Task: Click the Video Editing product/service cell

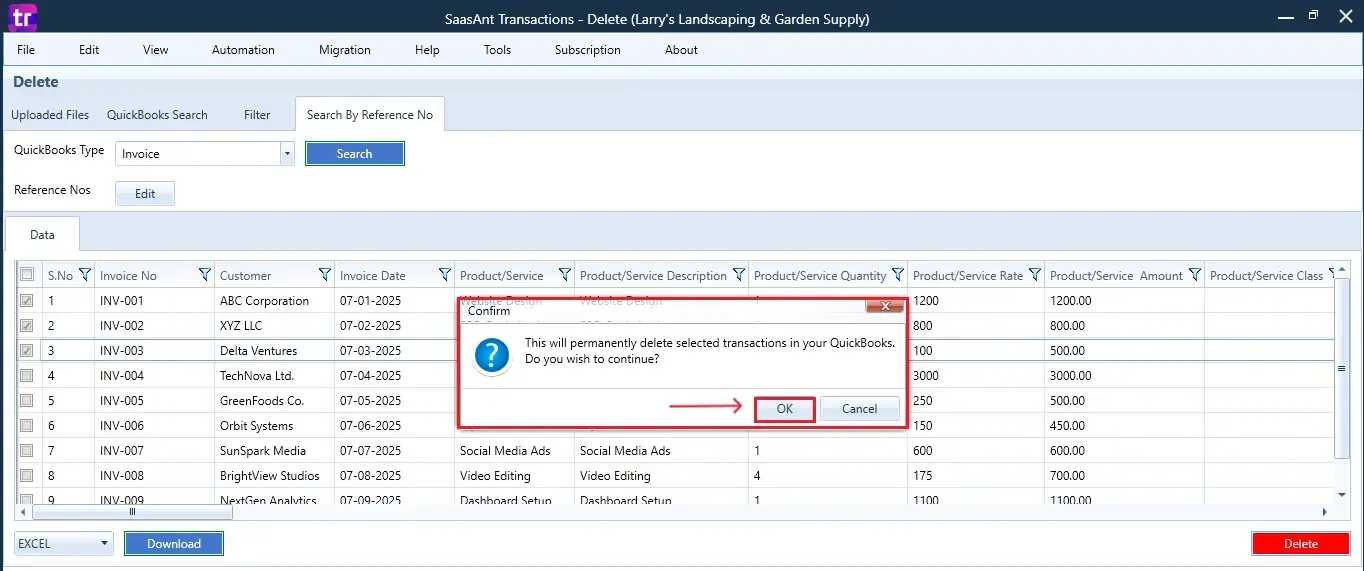Action: point(514,475)
